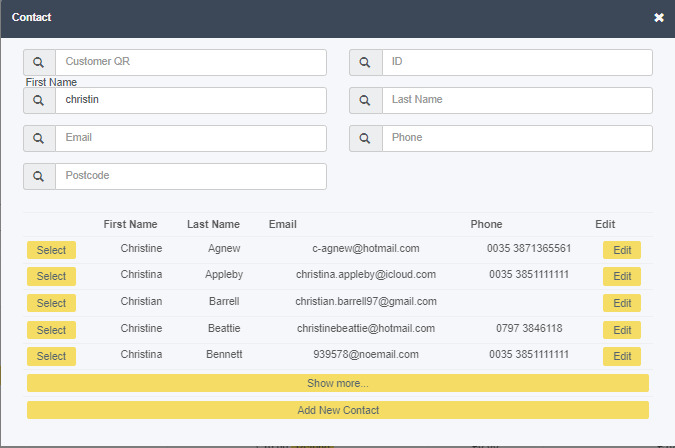Click search icon beside Email field
This screenshot has width=675, height=448.
tap(39, 139)
